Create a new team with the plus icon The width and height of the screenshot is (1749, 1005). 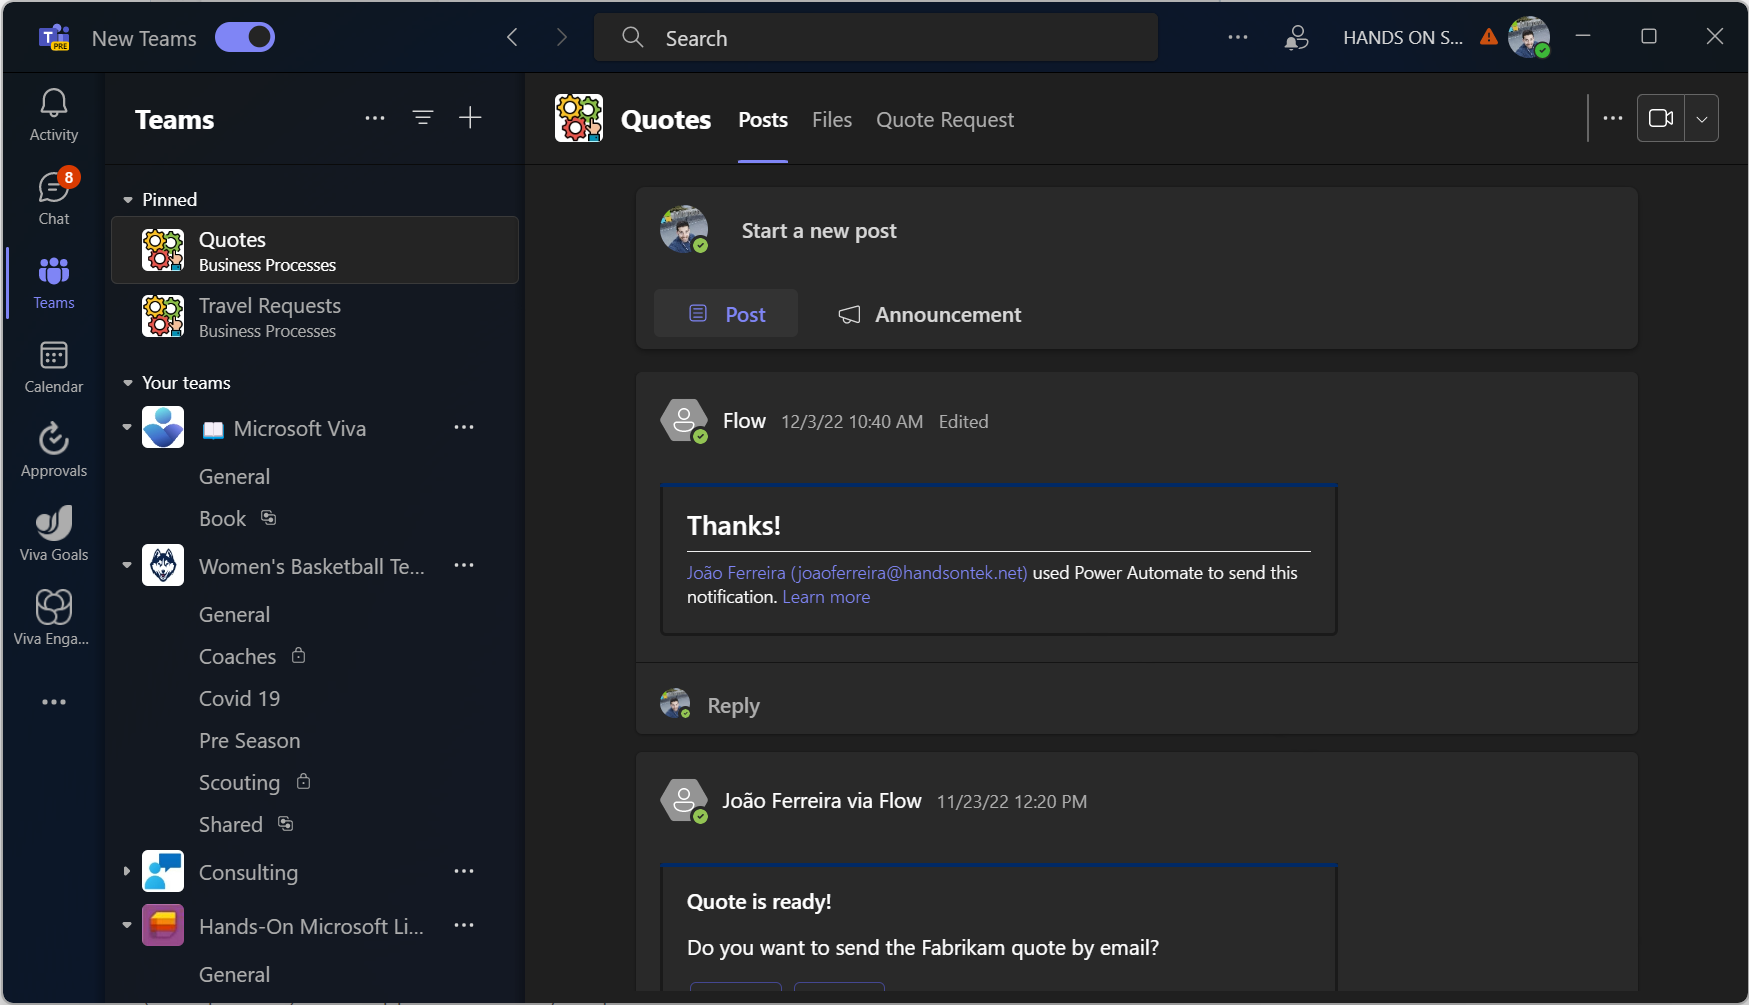(x=470, y=117)
